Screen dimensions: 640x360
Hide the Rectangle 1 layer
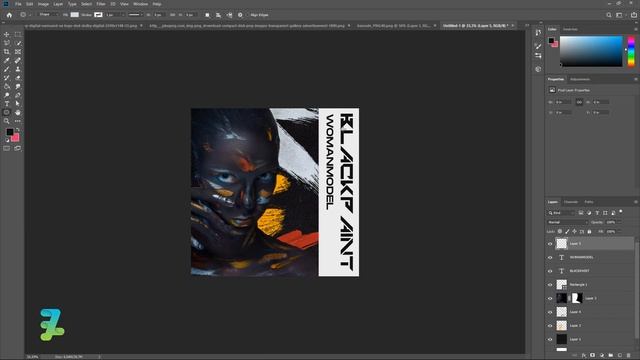pyautogui.click(x=550, y=285)
